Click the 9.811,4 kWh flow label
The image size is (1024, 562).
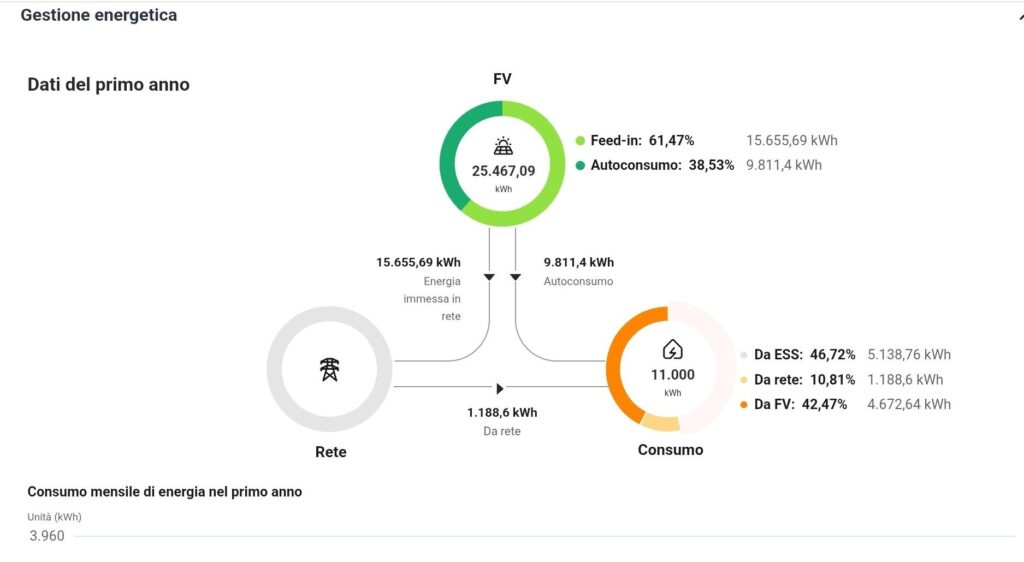click(x=579, y=262)
